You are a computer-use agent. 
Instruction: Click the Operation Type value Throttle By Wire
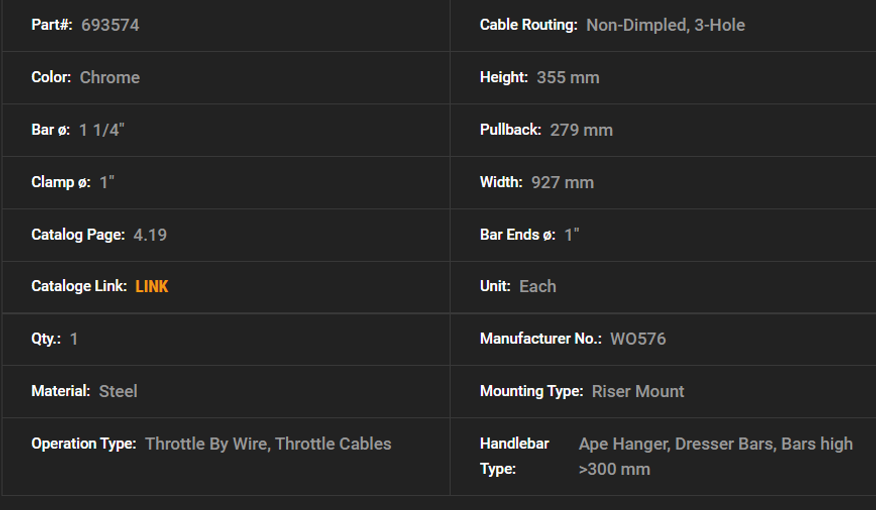pos(207,444)
